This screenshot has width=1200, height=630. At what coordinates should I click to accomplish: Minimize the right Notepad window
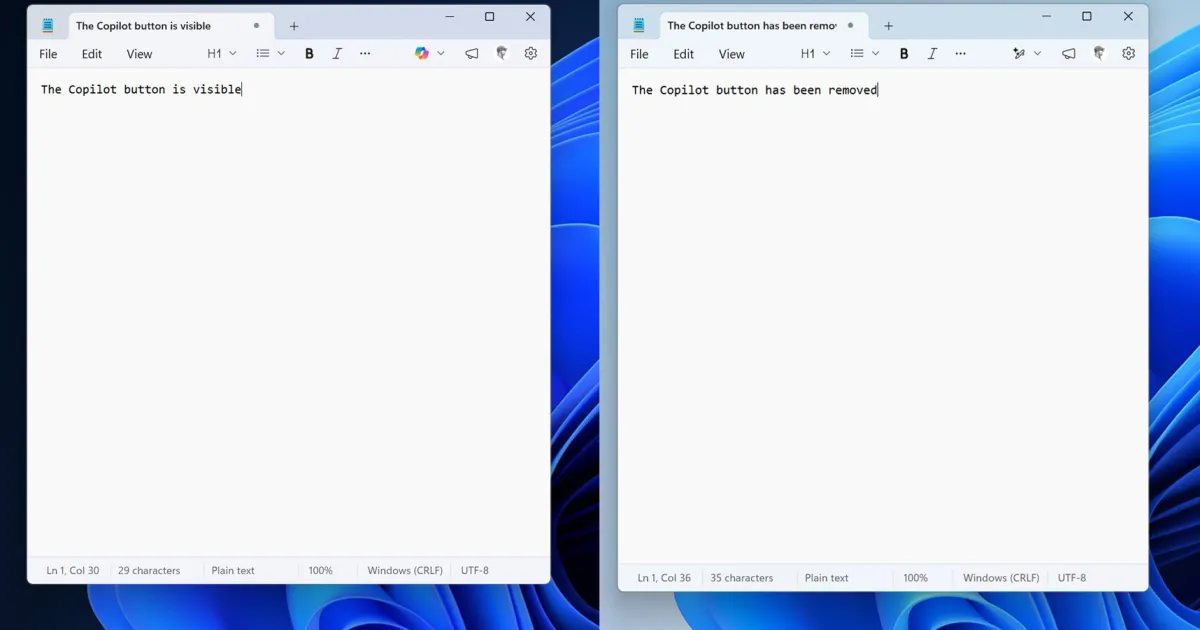pyautogui.click(x=1046, y=17)
